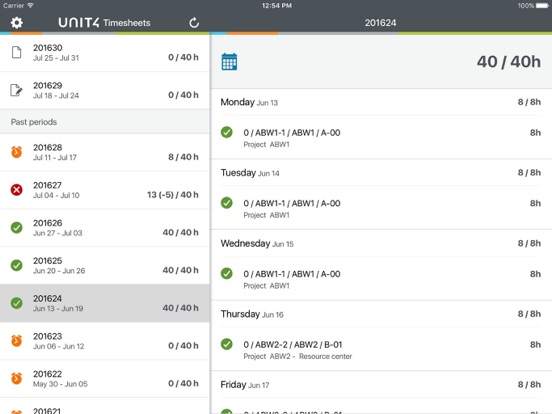Tap the battery indicator in the status bar
The image size is (552, 414).
click(x=542, y=6)
